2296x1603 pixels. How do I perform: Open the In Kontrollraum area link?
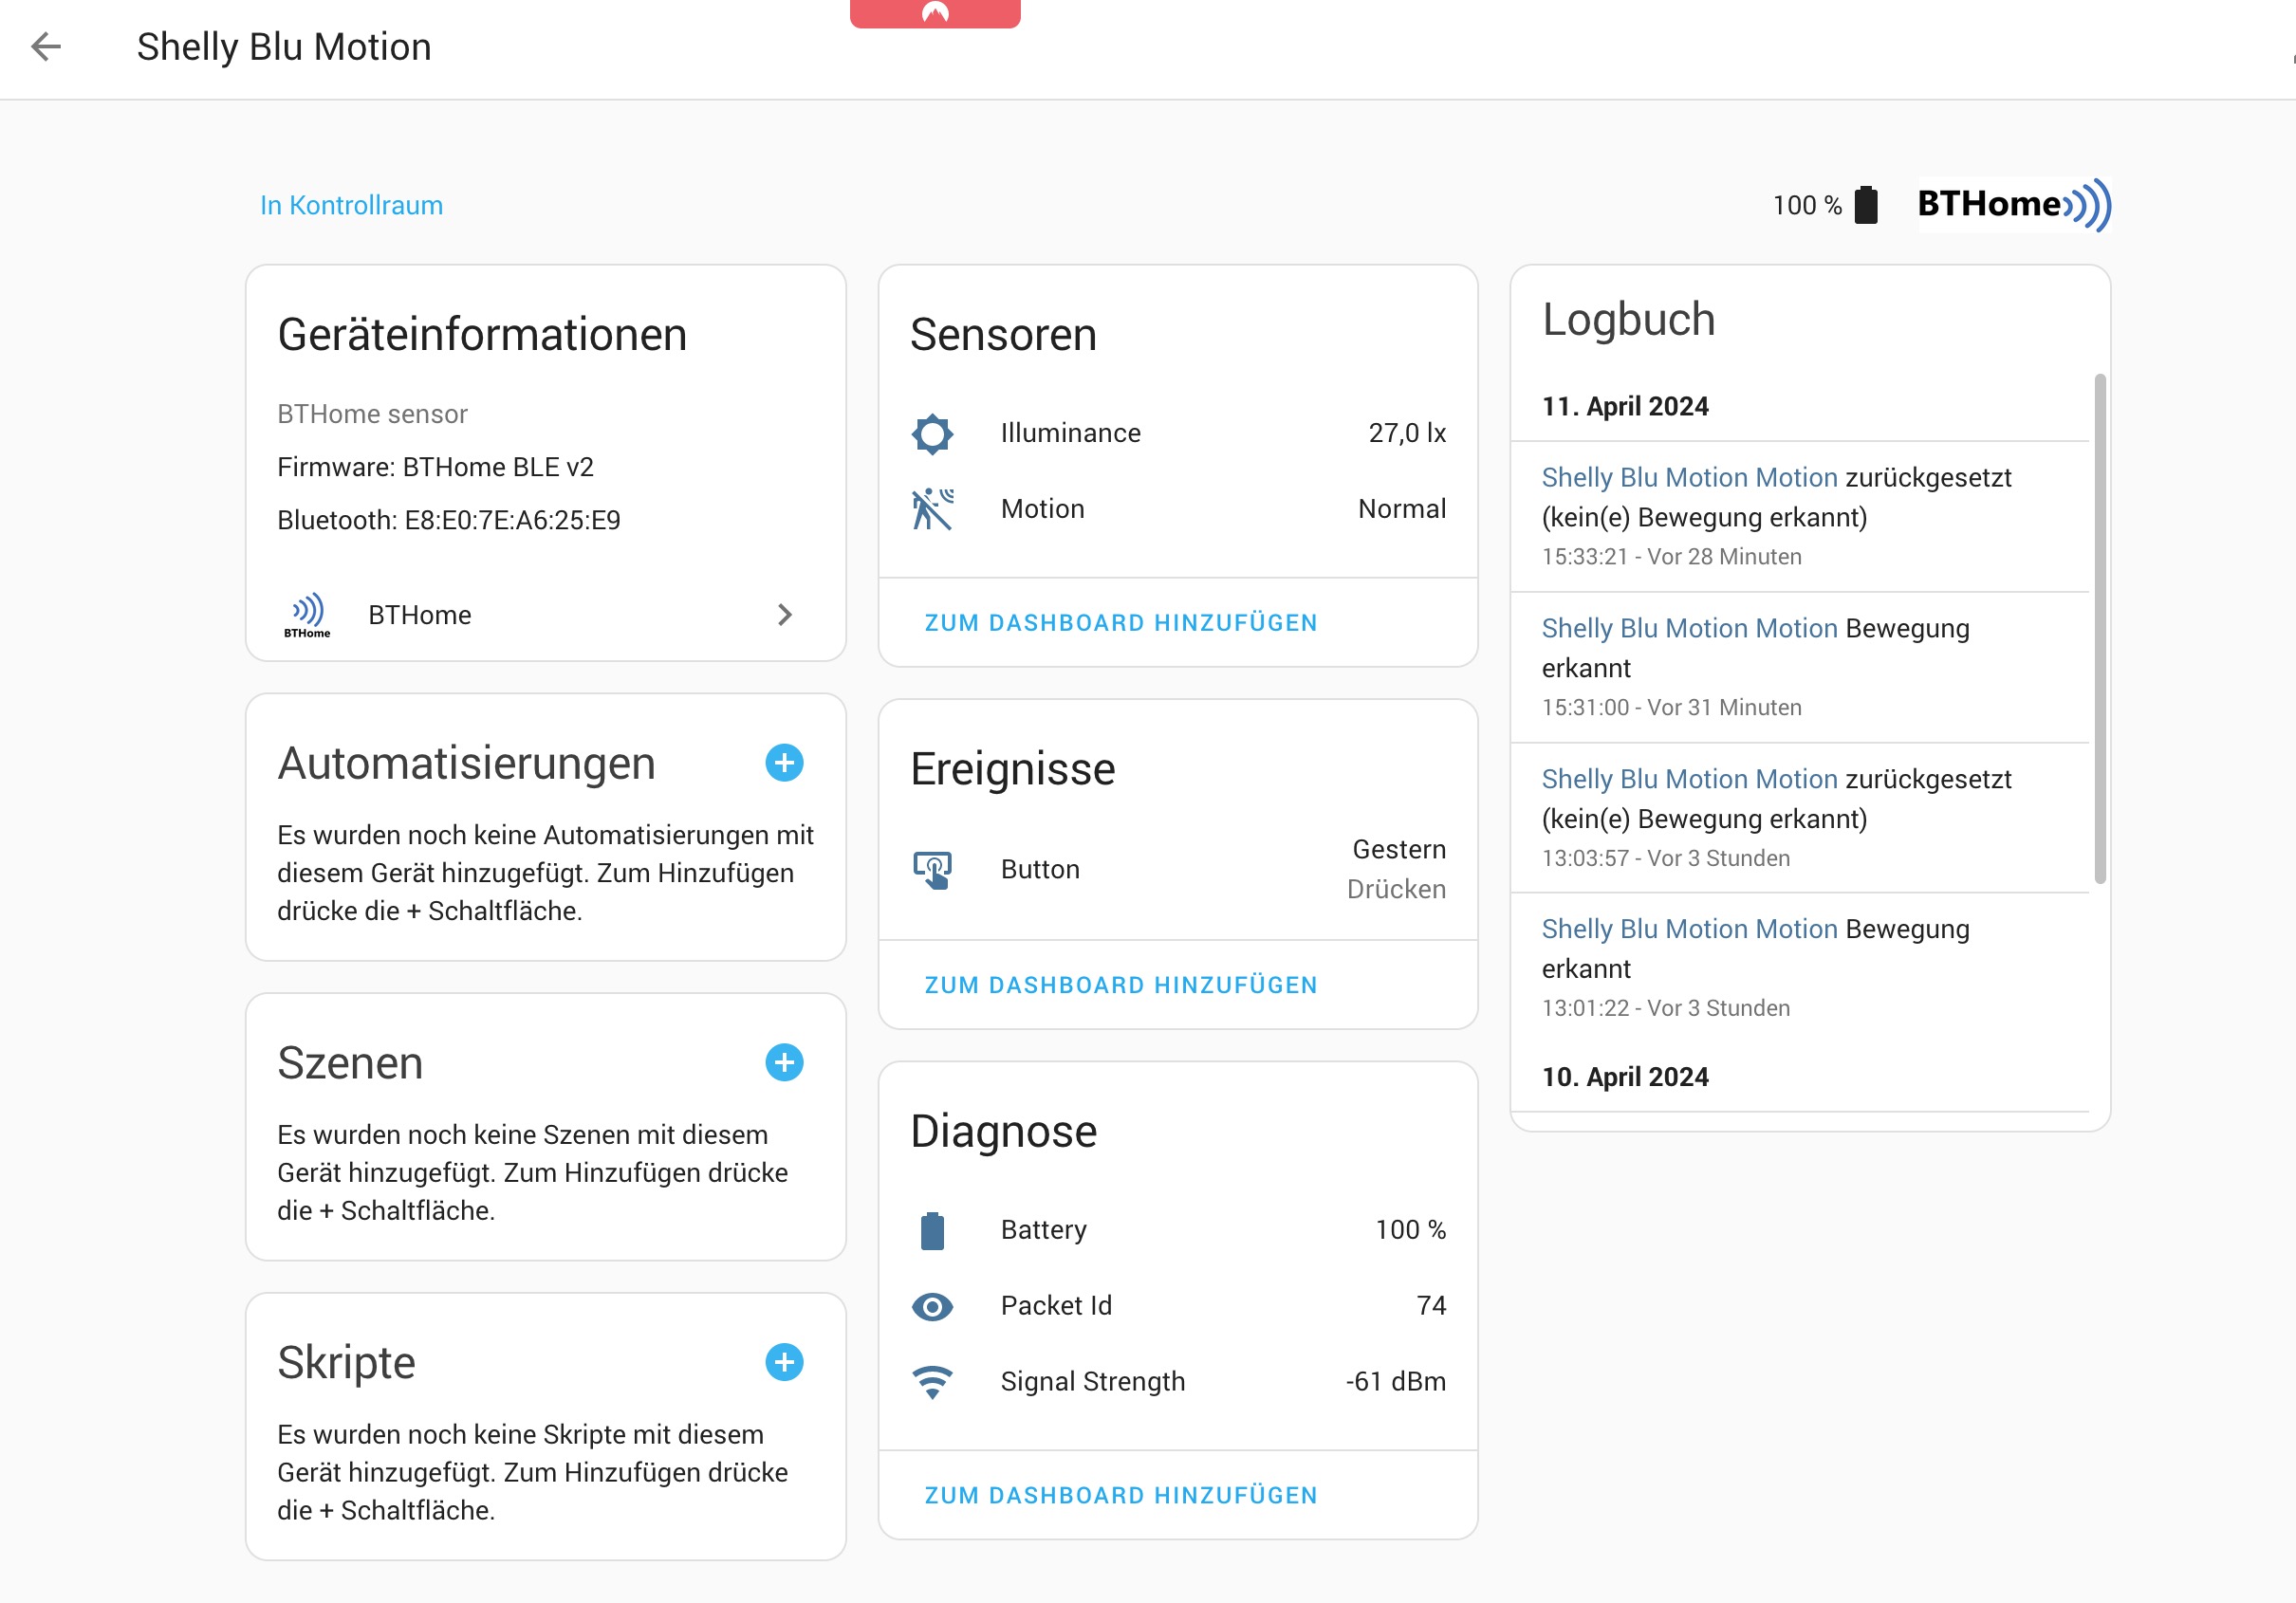point(351,205)
